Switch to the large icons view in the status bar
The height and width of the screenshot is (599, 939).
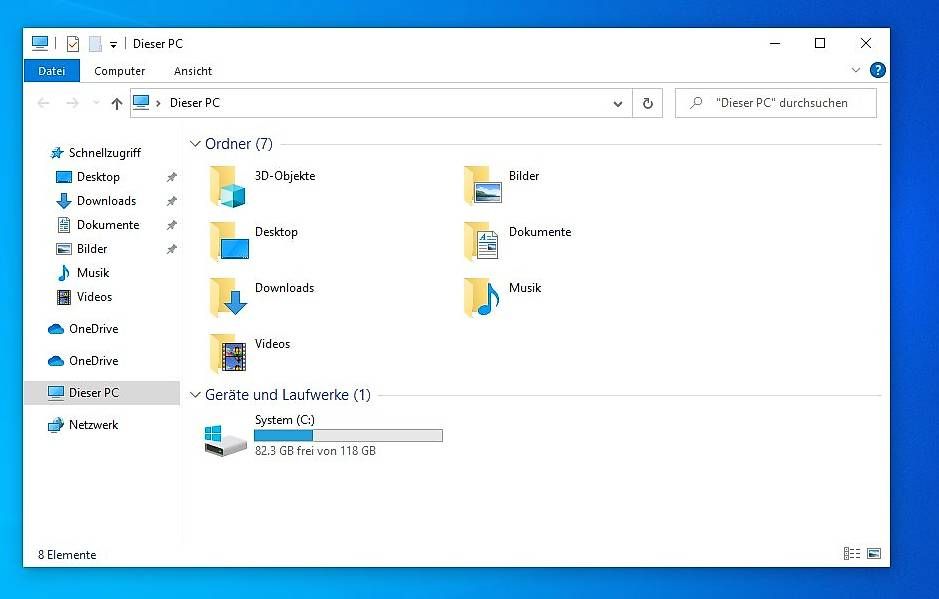[874, 553]
